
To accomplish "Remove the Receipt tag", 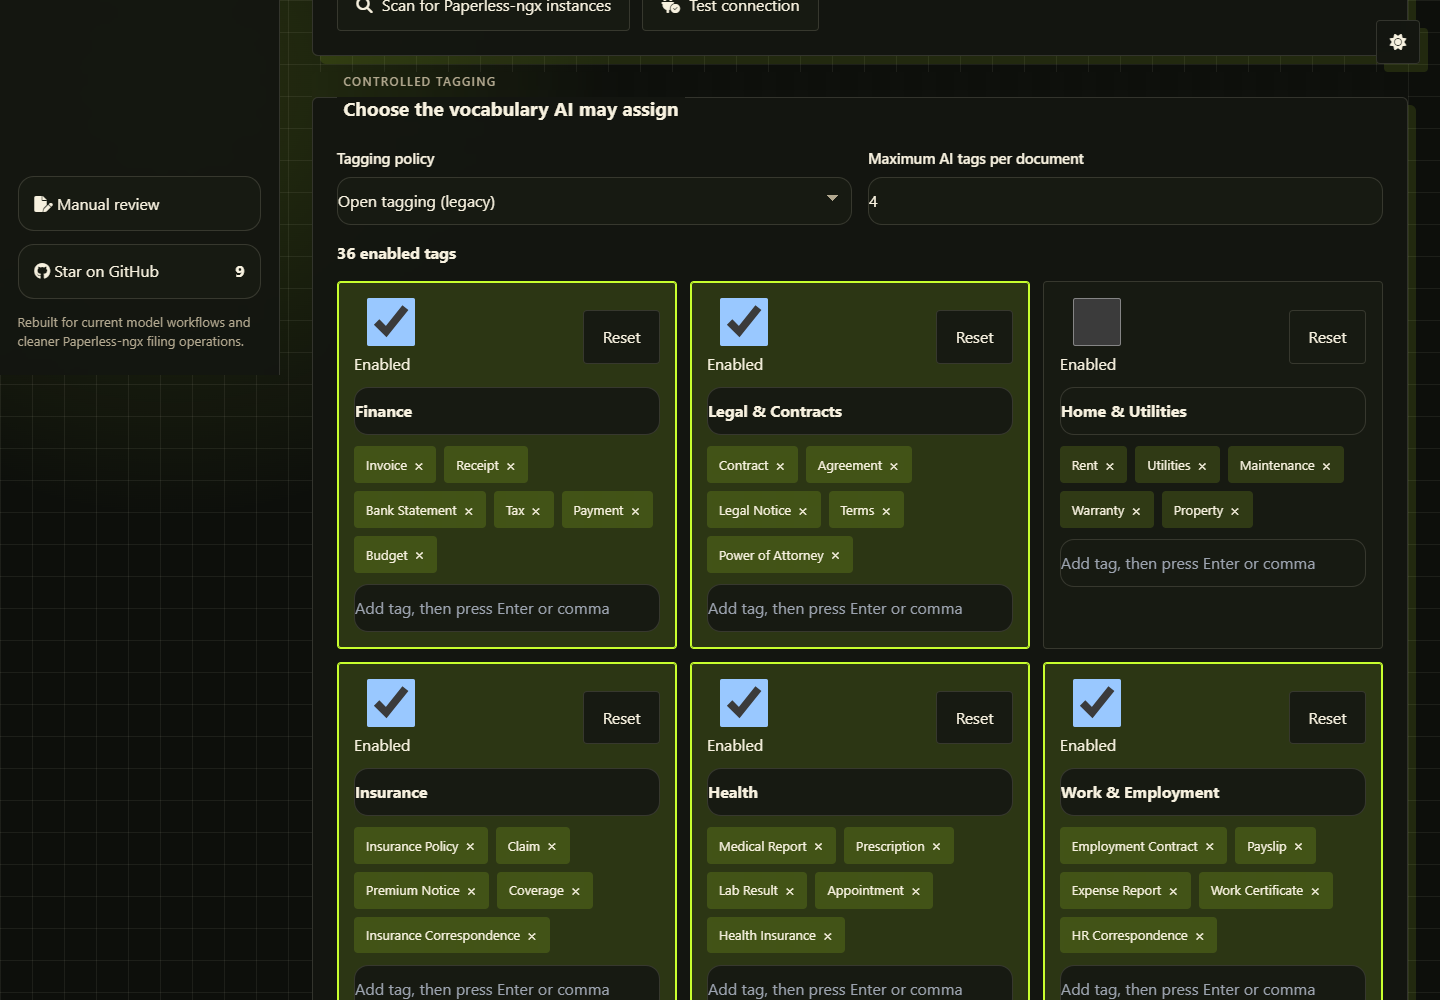I will [511, 467].
